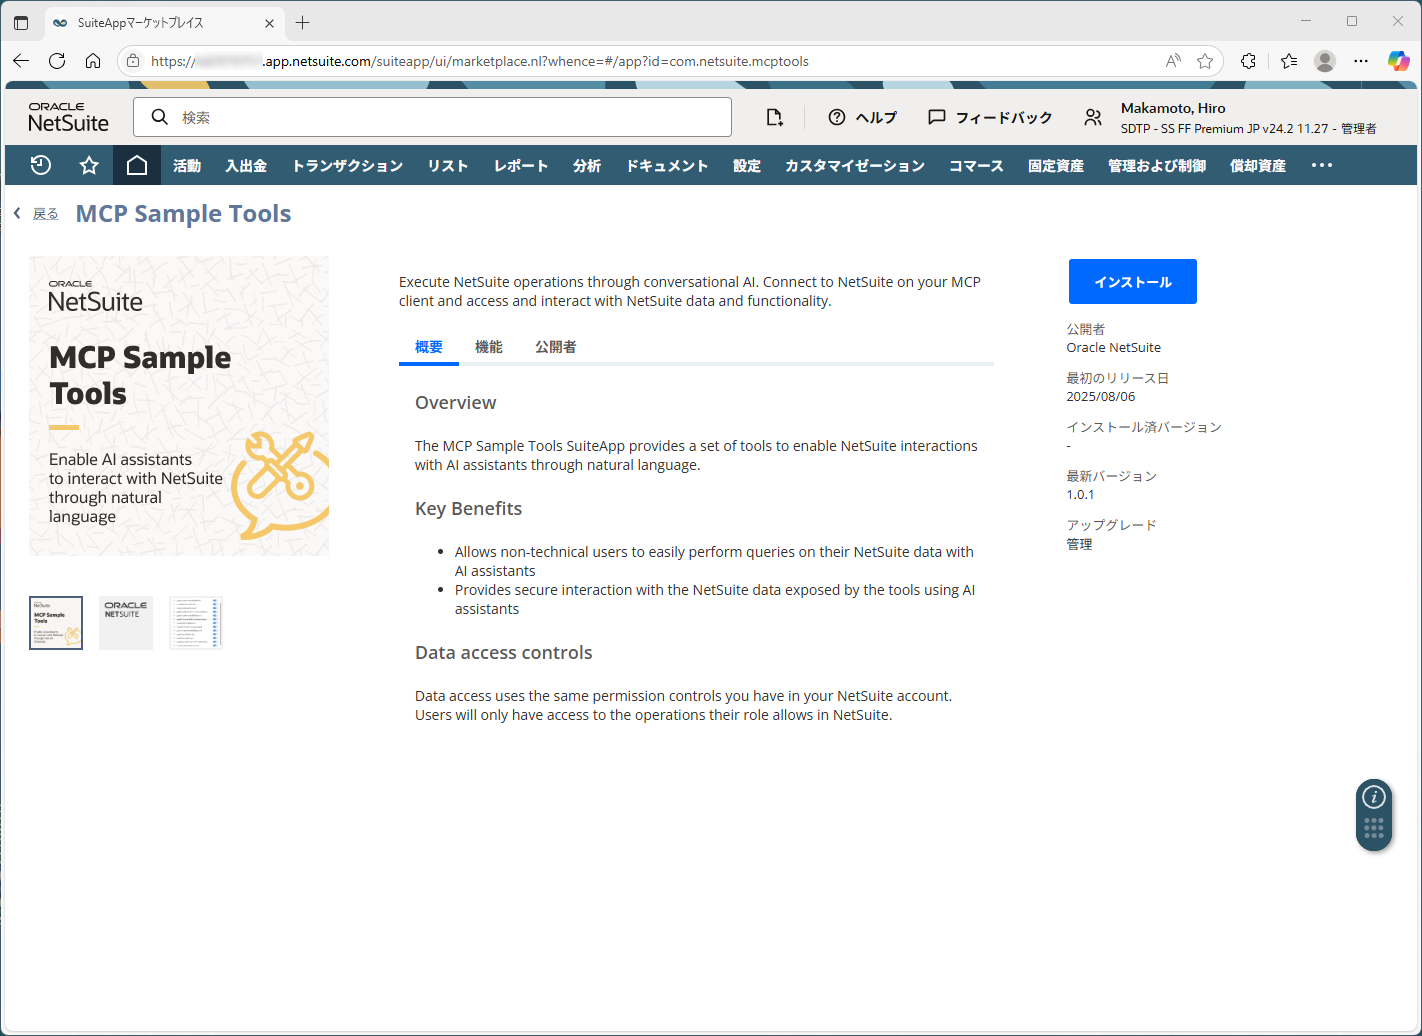Open the browser extensions icon
The image size is (1422, 1036).
pos(1248,61)
